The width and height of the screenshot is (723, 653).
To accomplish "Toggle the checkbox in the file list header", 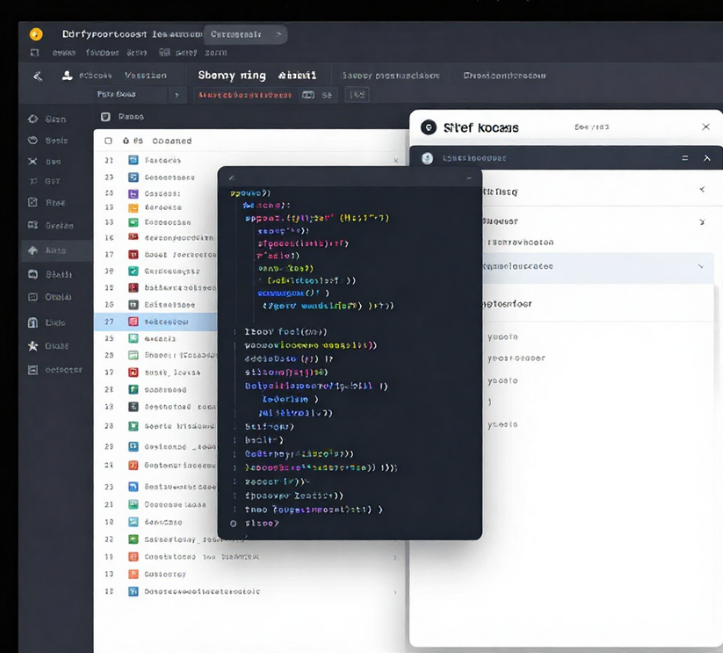I will (108, 141).
